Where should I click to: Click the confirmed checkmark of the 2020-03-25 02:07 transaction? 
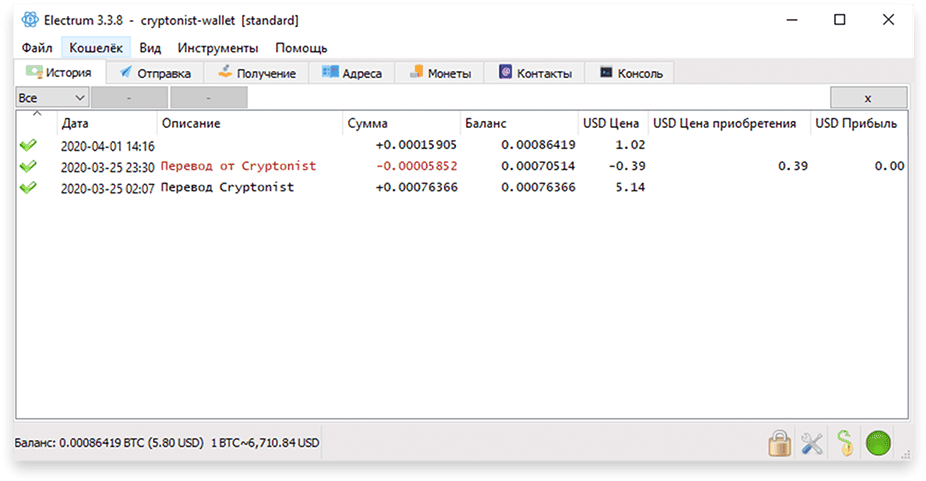pyautogui.click(x=28, y=187)
